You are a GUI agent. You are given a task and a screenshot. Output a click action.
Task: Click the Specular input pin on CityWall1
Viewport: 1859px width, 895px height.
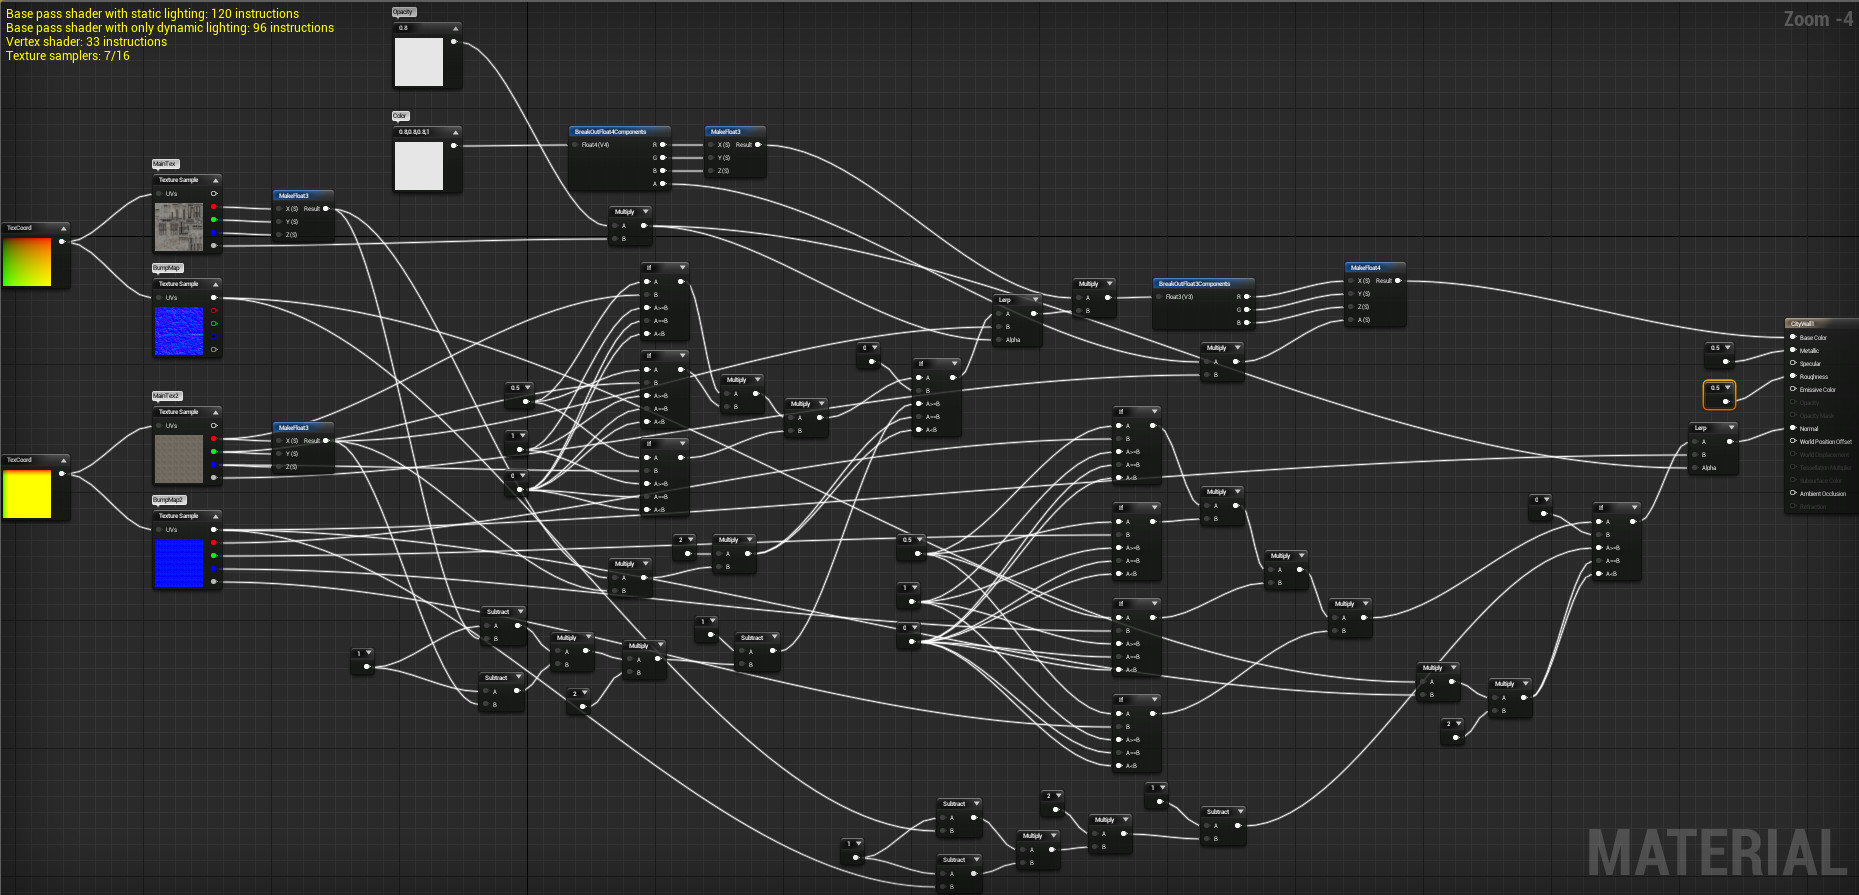pyautogui.click(x=1793, y=363)
